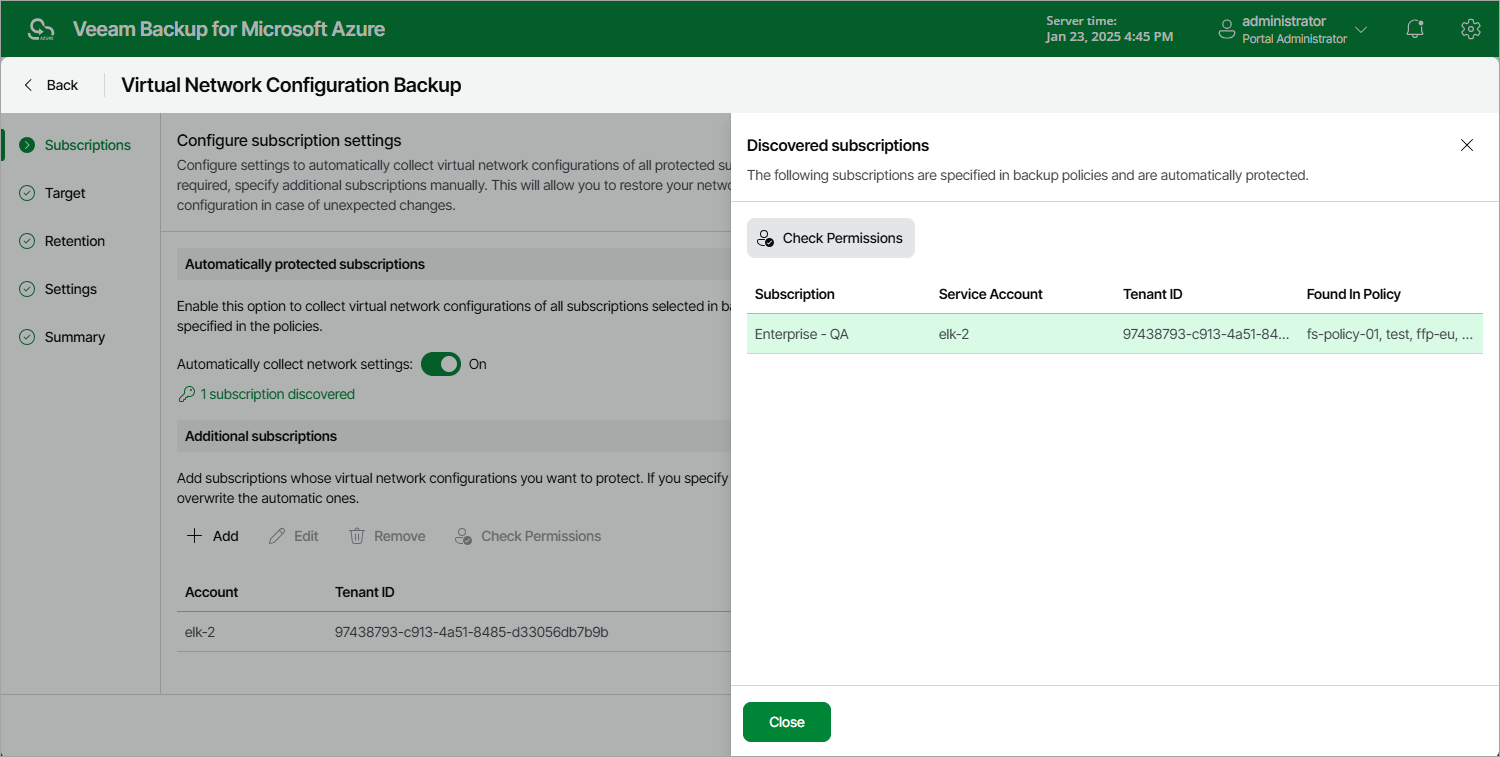The width and height of the screenshot is (1500, 757).
Task: Select the Summary step checkmark
Action: (26, 337)
